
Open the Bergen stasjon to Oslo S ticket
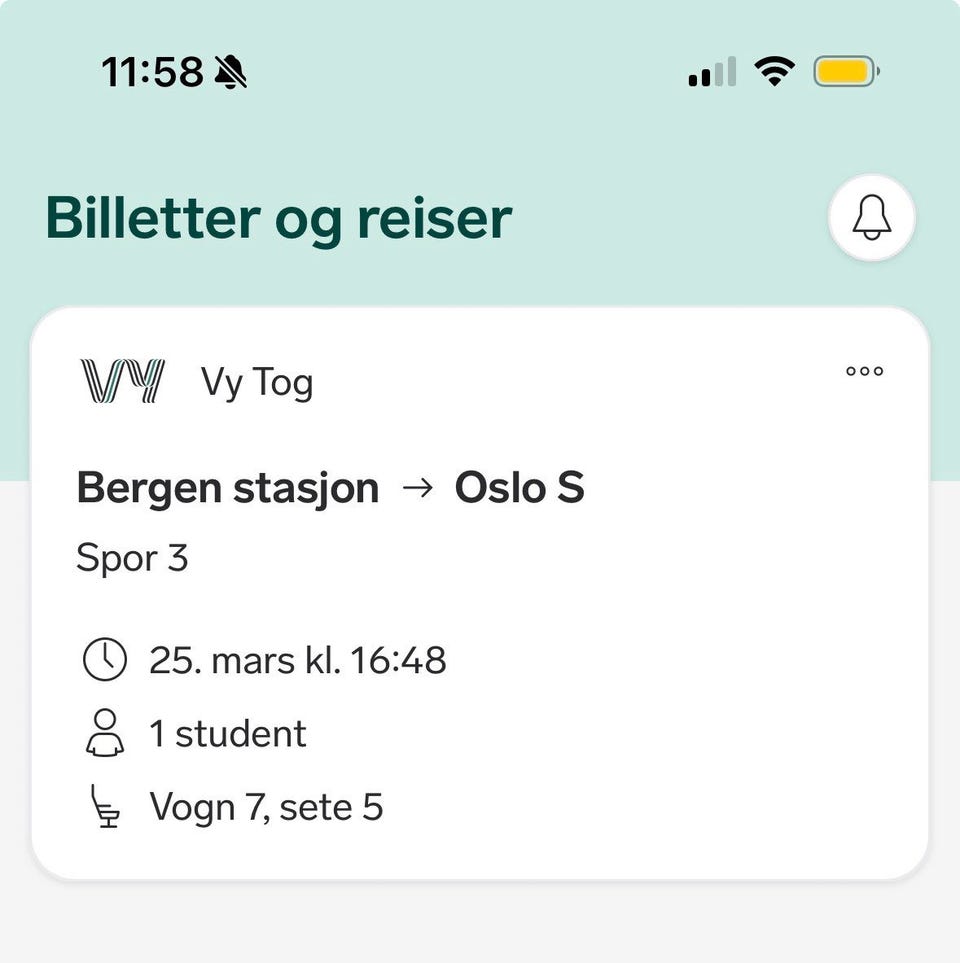coord(480,593)
